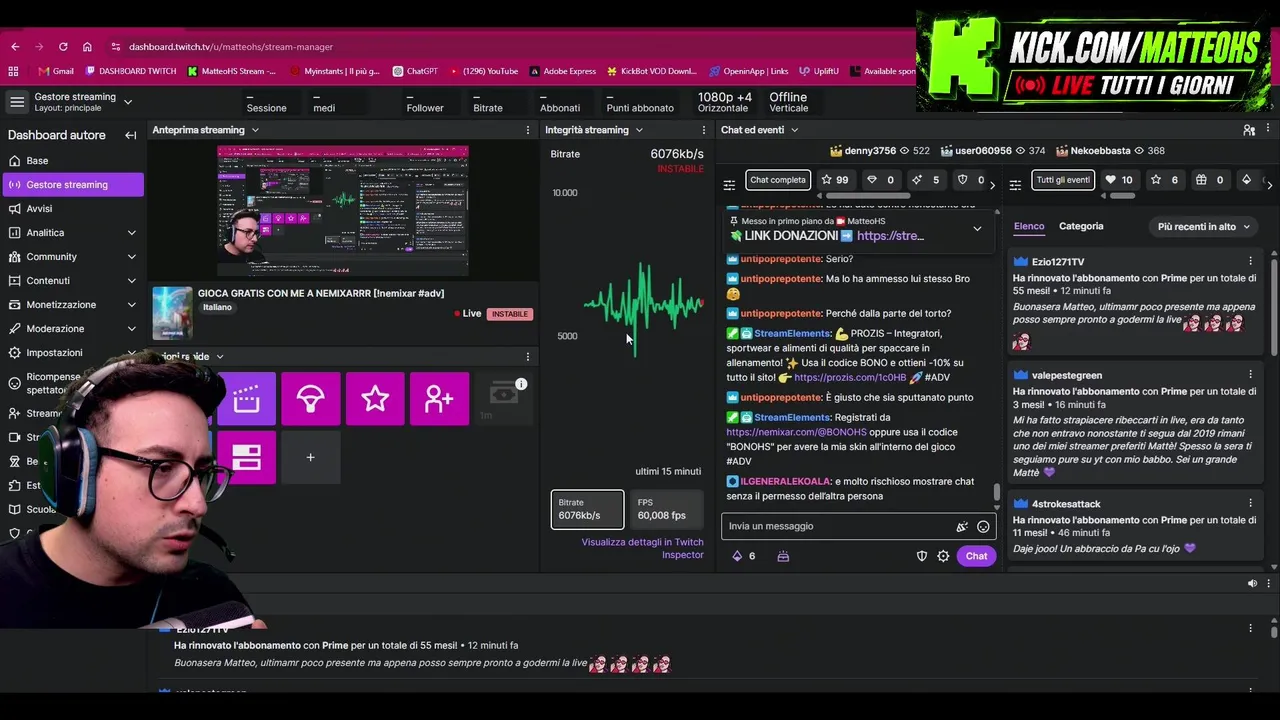This screenshot has width=1280, height=720.
Task: Open the Più recenti in alto sort dropdown
Action: tap(1204, 227)
